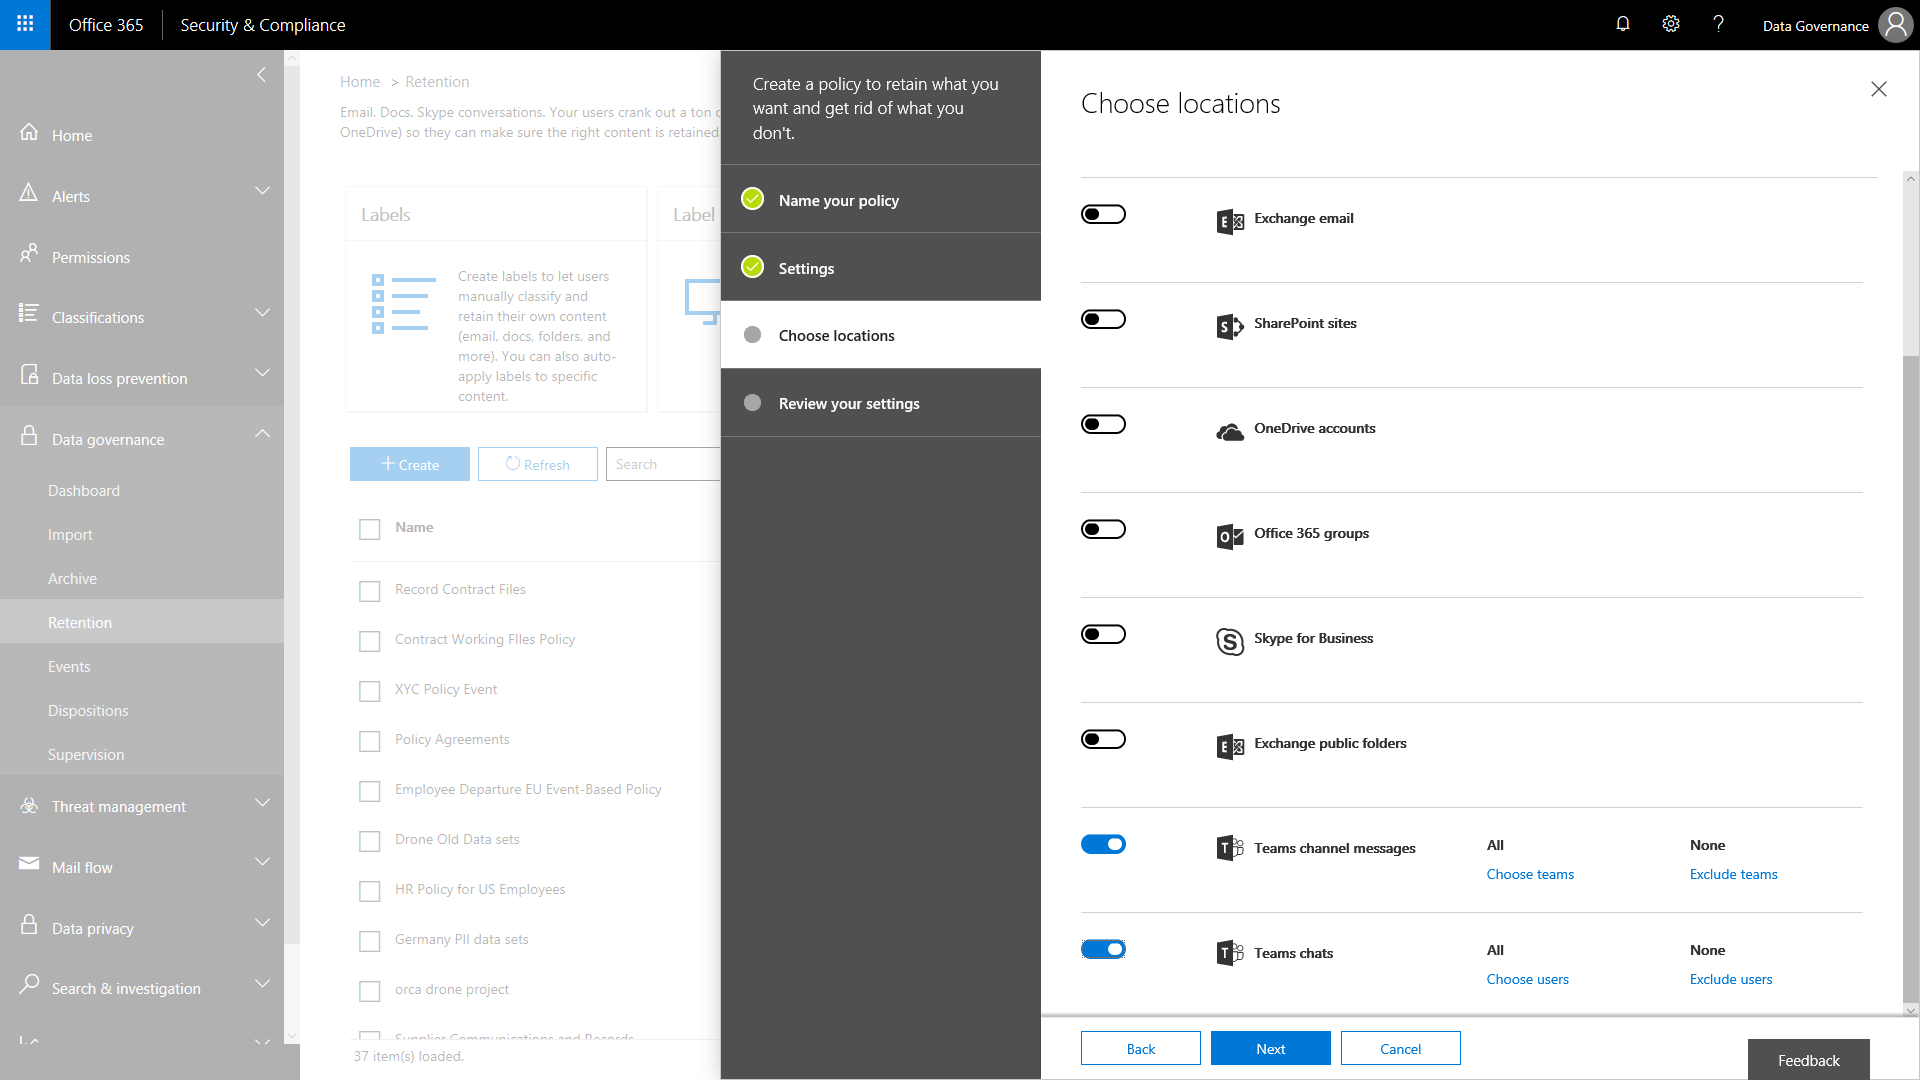Disable the Teams chats toggle

1103,949
